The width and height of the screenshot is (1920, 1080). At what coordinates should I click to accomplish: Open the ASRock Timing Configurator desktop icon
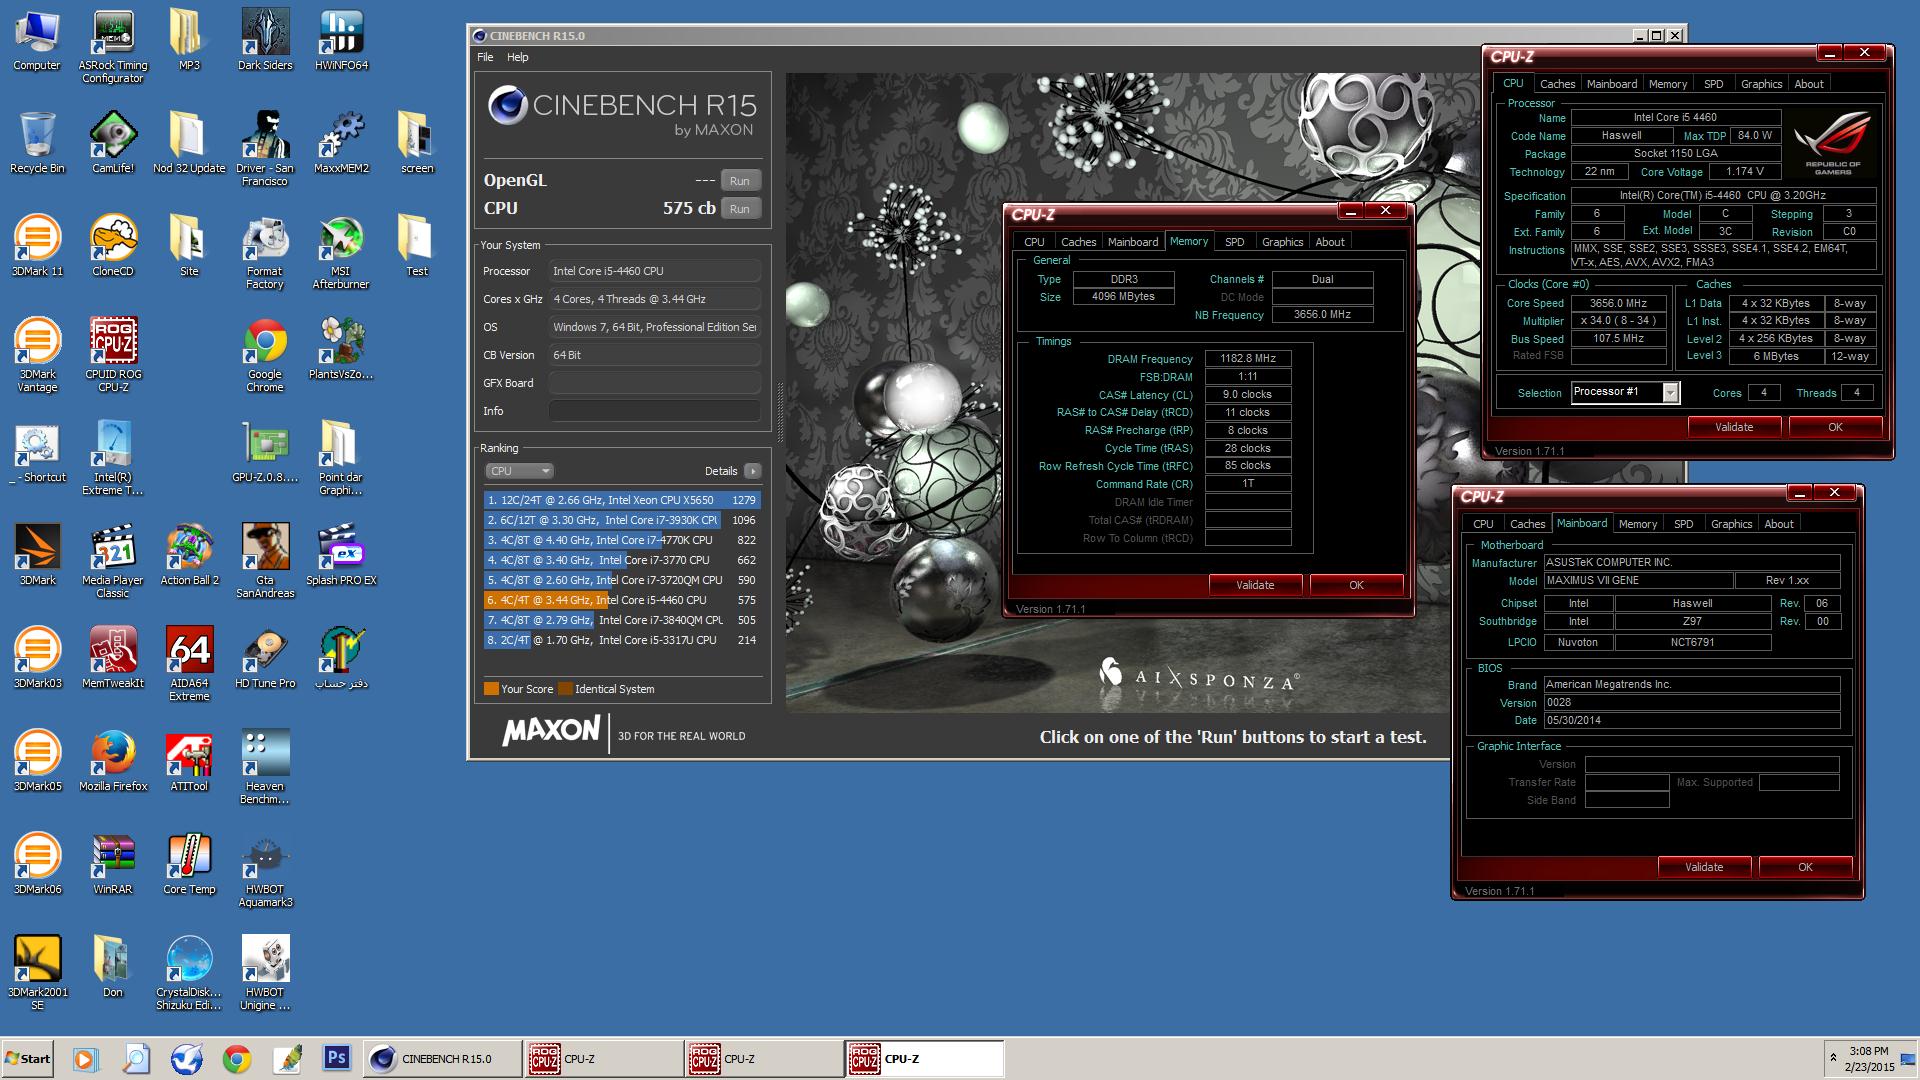coord(113,46)
